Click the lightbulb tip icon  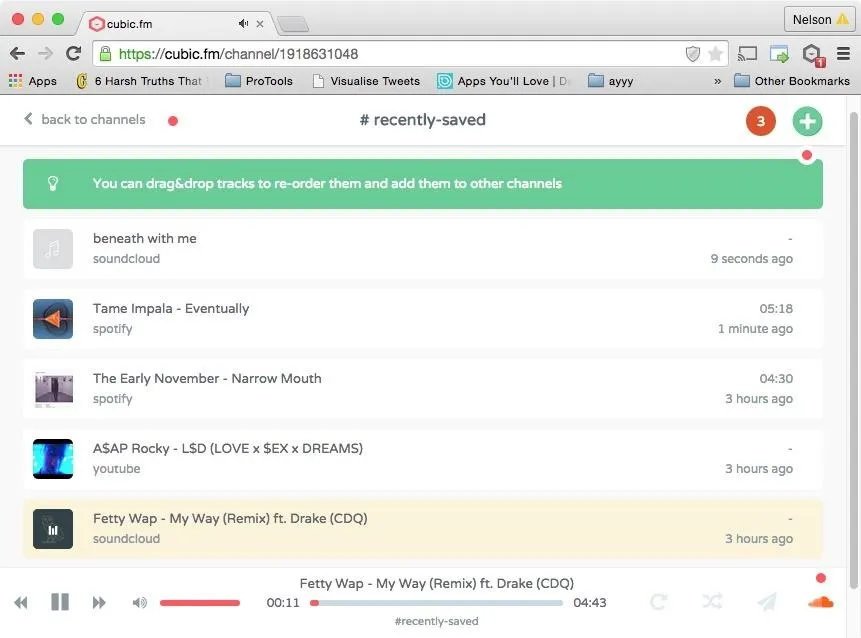pos(53,183)
